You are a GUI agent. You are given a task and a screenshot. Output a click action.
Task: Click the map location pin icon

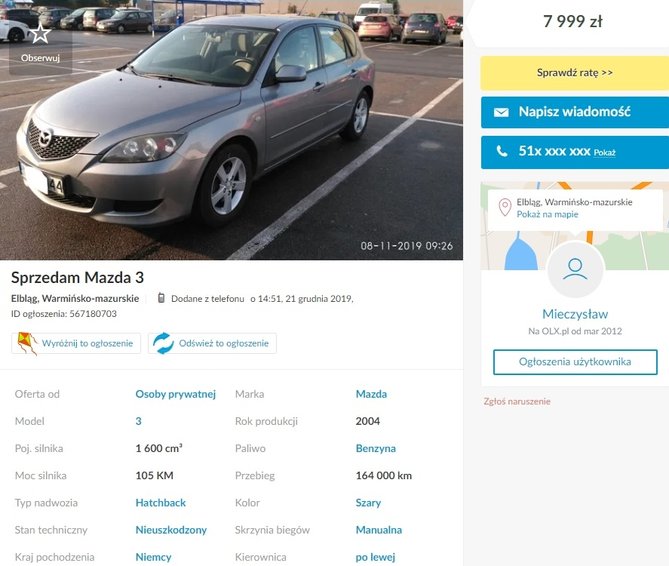pyautogui.click(x=505, y=207)
